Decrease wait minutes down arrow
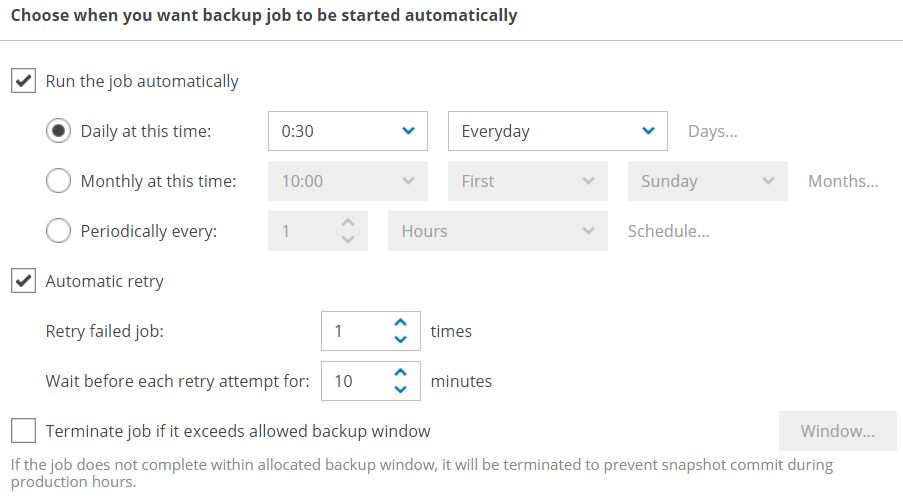903x498 pixels. [x=400, y=390]
